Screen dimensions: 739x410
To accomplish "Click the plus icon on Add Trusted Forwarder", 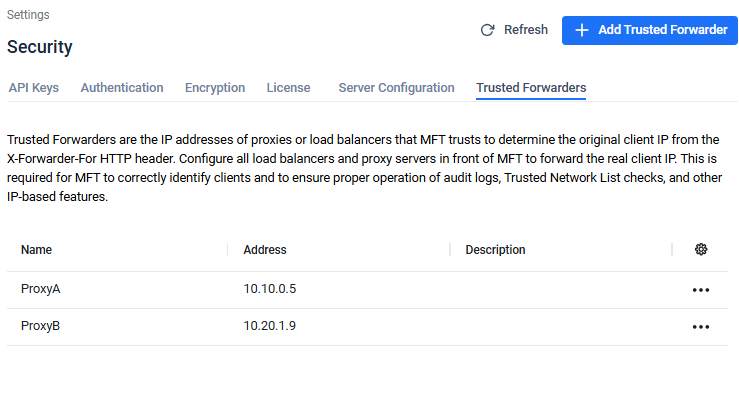I will point(582,30).
